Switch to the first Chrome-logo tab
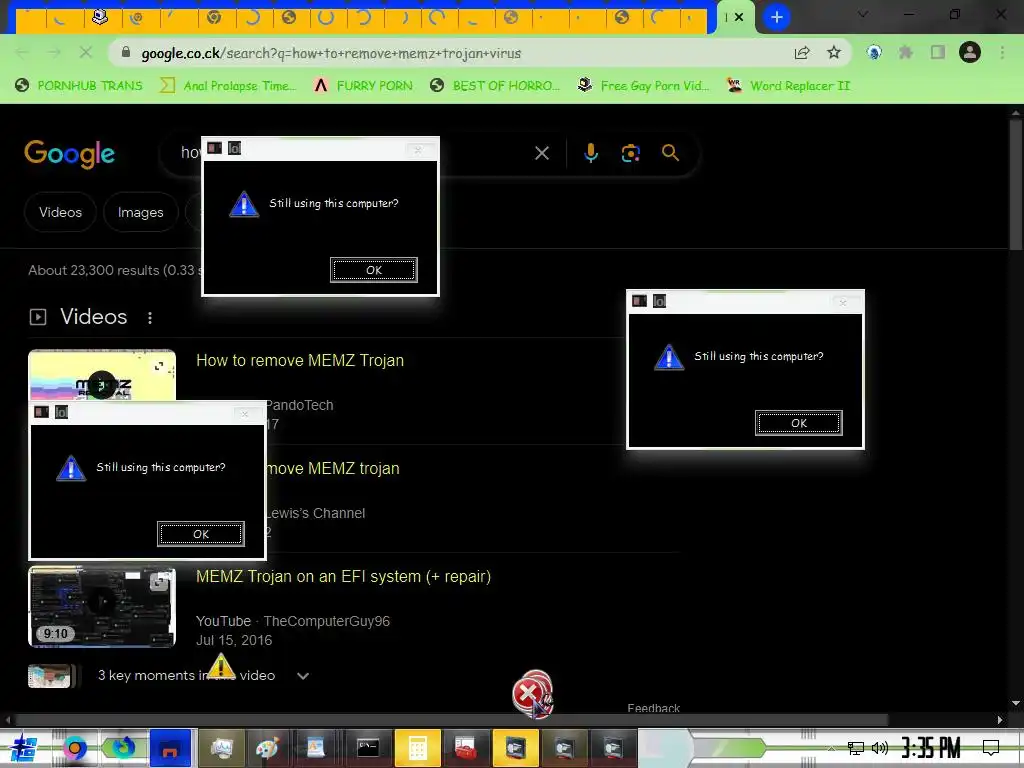The width and height of the screenshot is (1024, 768). tap(214, 17)
